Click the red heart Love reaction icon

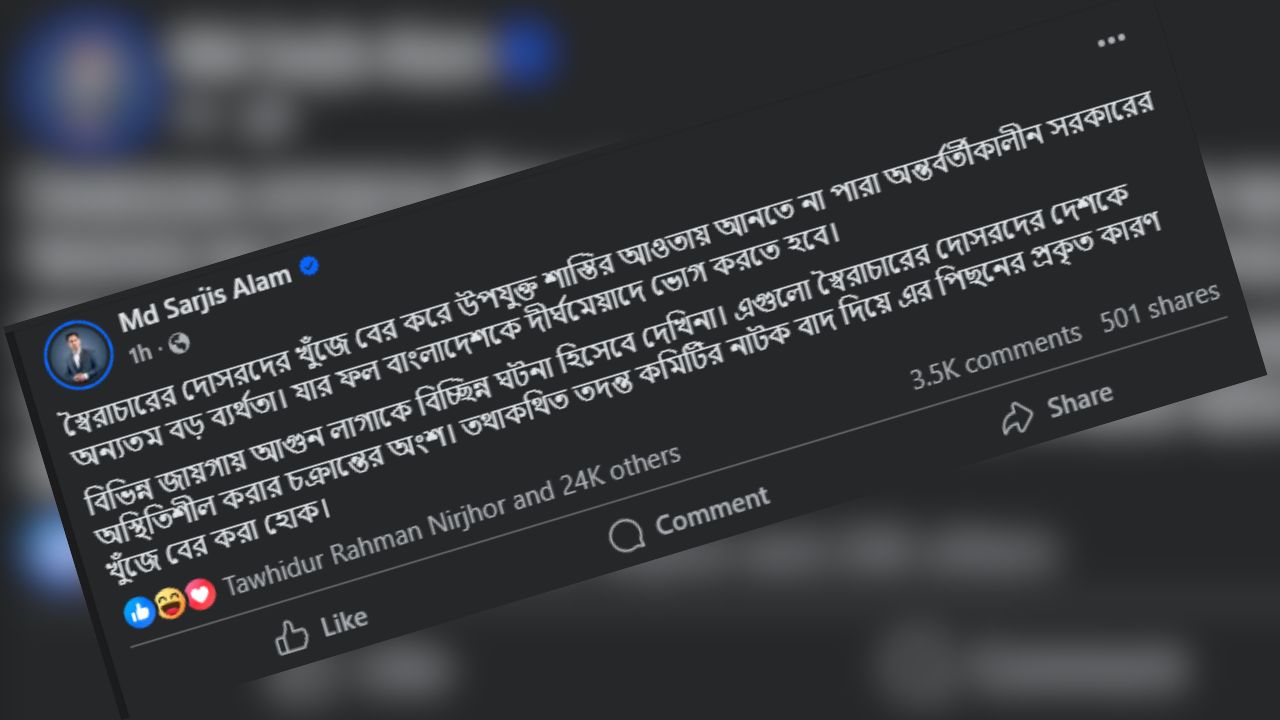(x=201, y=595)
